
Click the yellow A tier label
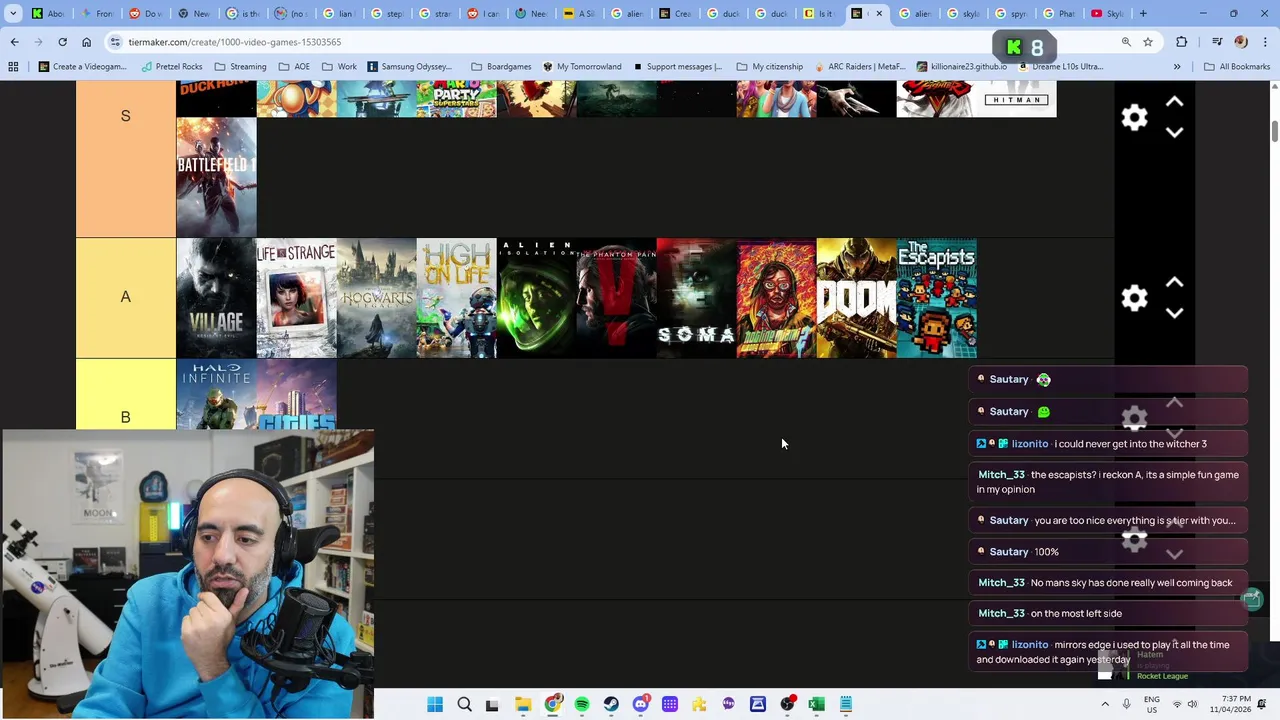click(x=125, y=297)
